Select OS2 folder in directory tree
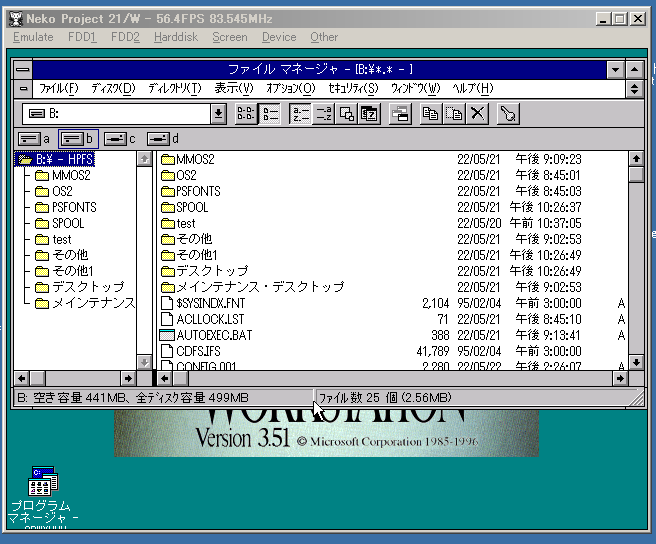This screenshot has height=544, width=656. (x=54, y=191)
